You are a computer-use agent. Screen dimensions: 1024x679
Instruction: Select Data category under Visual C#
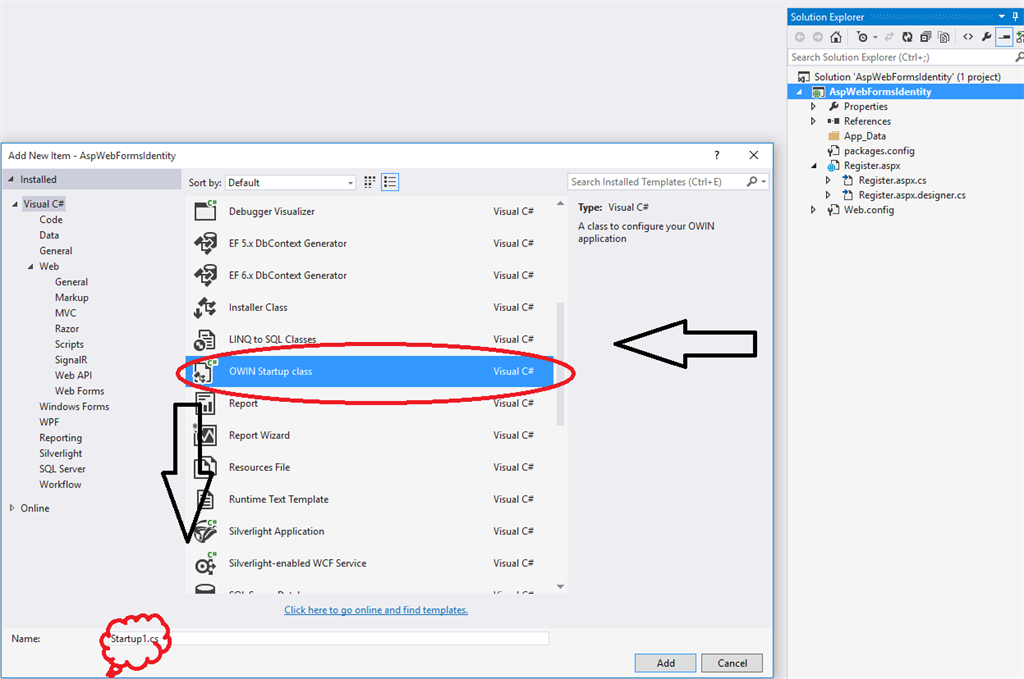click(49, 236)
